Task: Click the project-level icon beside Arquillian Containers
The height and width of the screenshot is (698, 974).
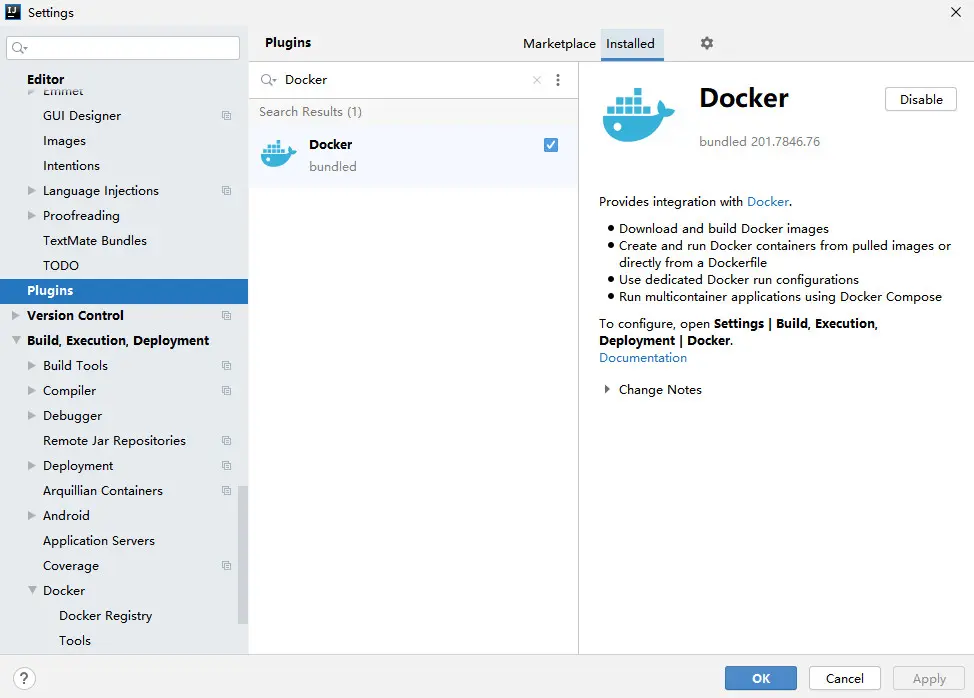Action: coord(226,491)
